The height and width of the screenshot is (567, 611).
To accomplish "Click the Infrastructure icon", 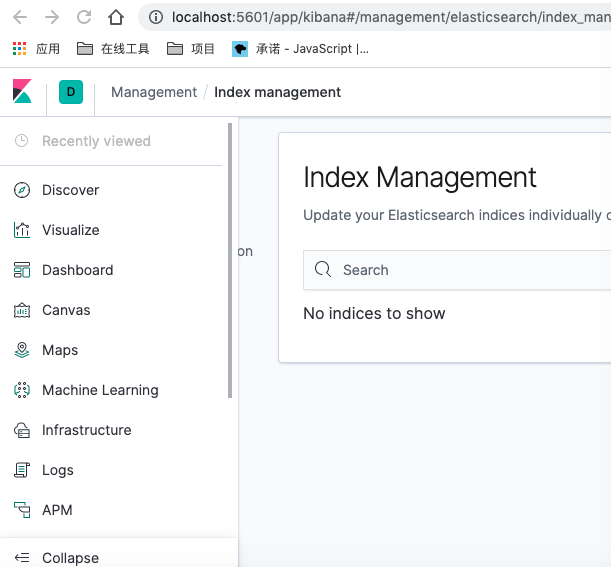I will [x=22, y=430].
